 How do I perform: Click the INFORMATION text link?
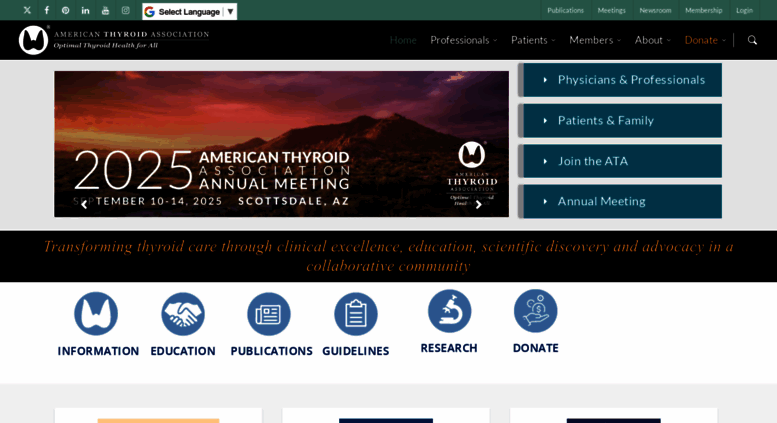pos(98,351)
